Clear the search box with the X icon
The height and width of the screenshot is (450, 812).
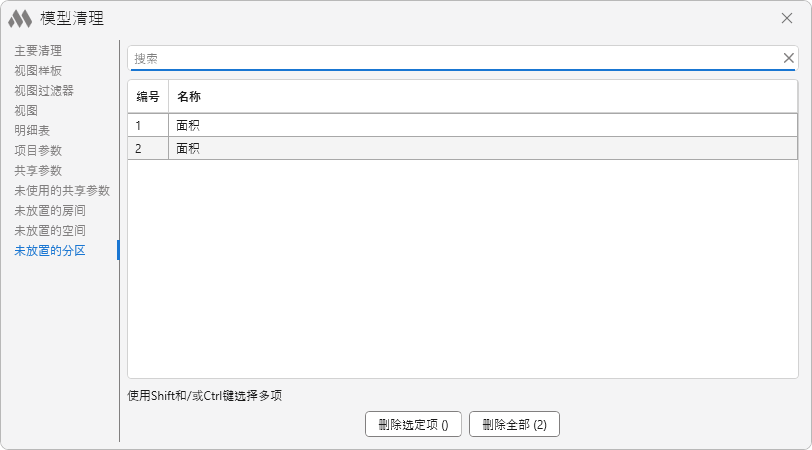point(788,58)
